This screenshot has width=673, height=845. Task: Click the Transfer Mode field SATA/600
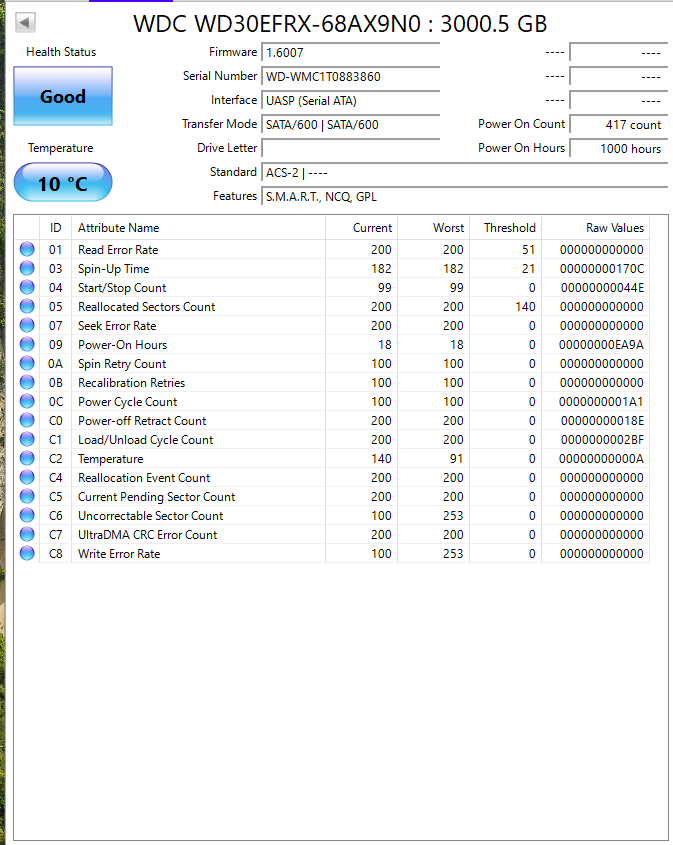coord(351,124)
